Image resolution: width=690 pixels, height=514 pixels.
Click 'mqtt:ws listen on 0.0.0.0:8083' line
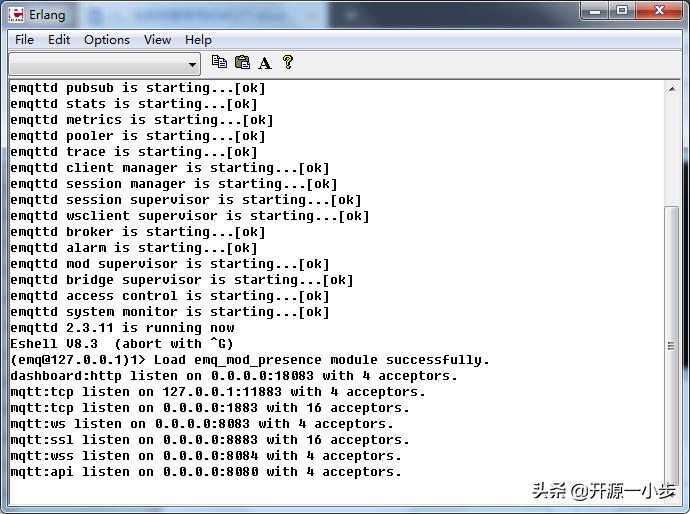[x=202, y=424]
